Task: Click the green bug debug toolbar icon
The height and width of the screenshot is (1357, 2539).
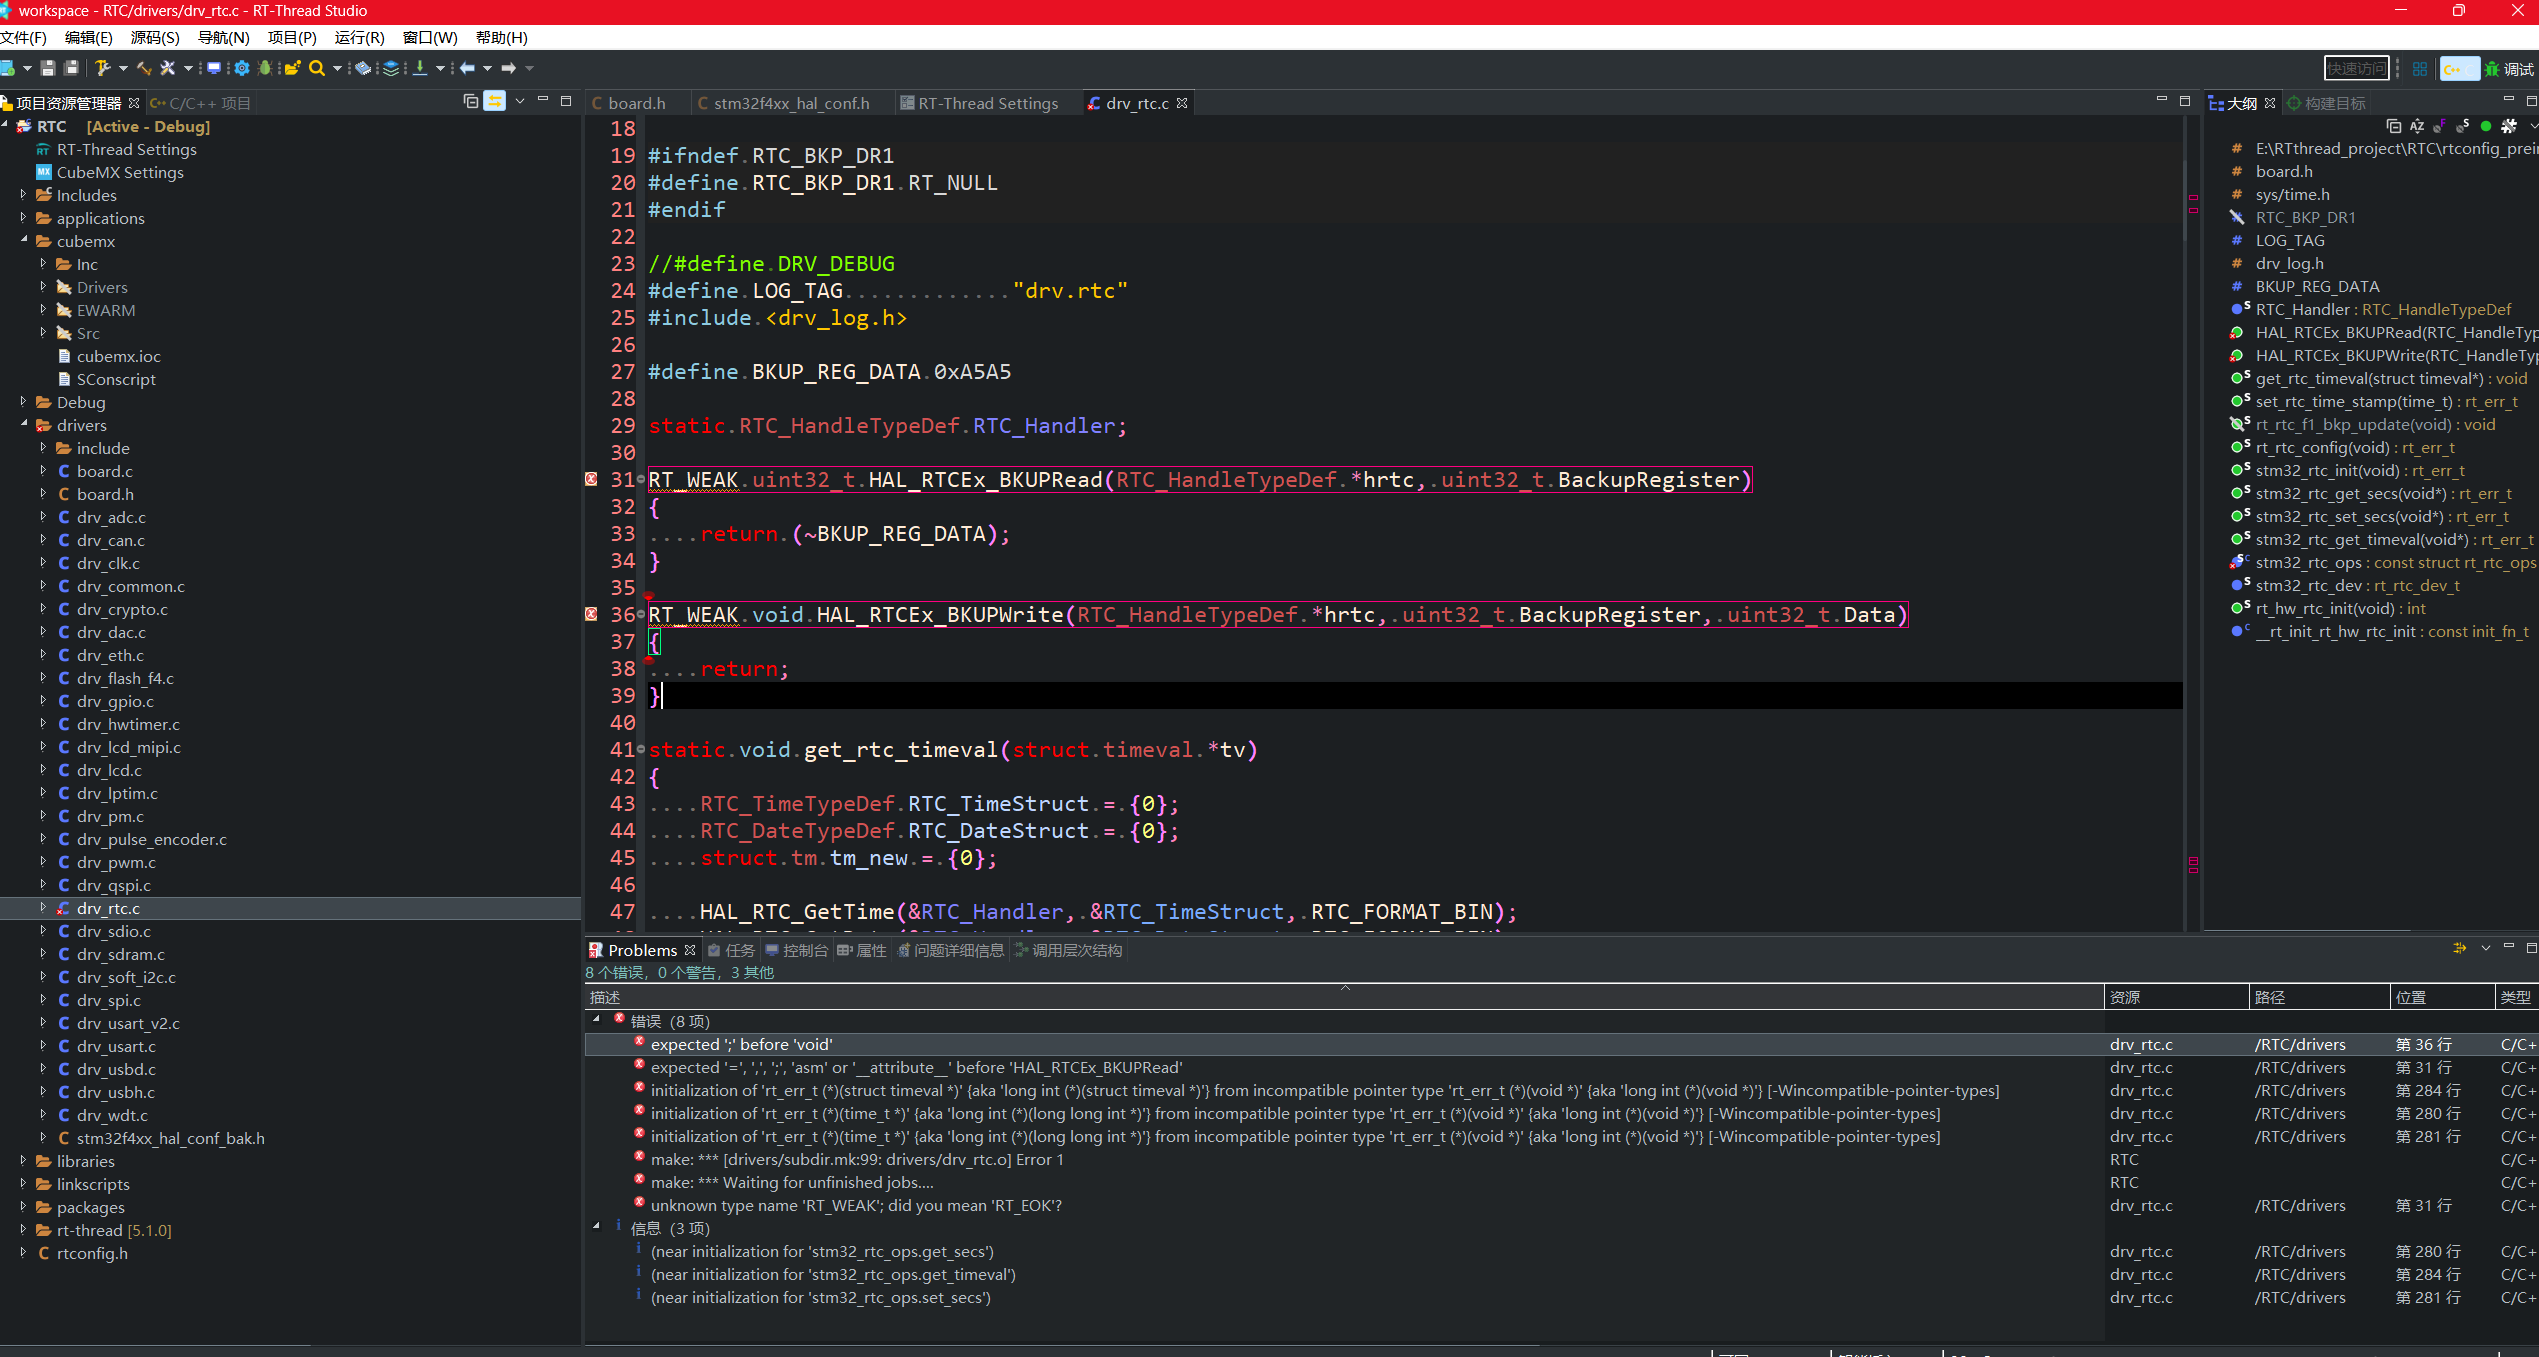Action: pyautogui.click(x=264, y=68)
